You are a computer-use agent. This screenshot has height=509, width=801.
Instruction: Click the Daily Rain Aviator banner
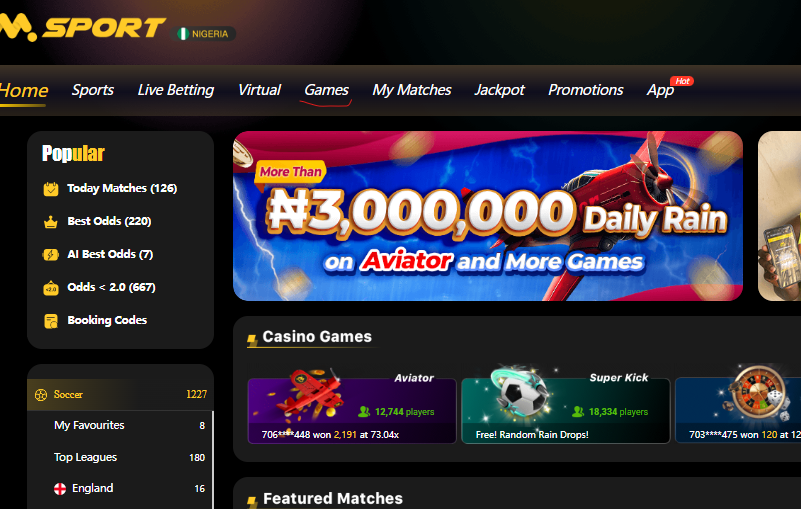(488, 216)
